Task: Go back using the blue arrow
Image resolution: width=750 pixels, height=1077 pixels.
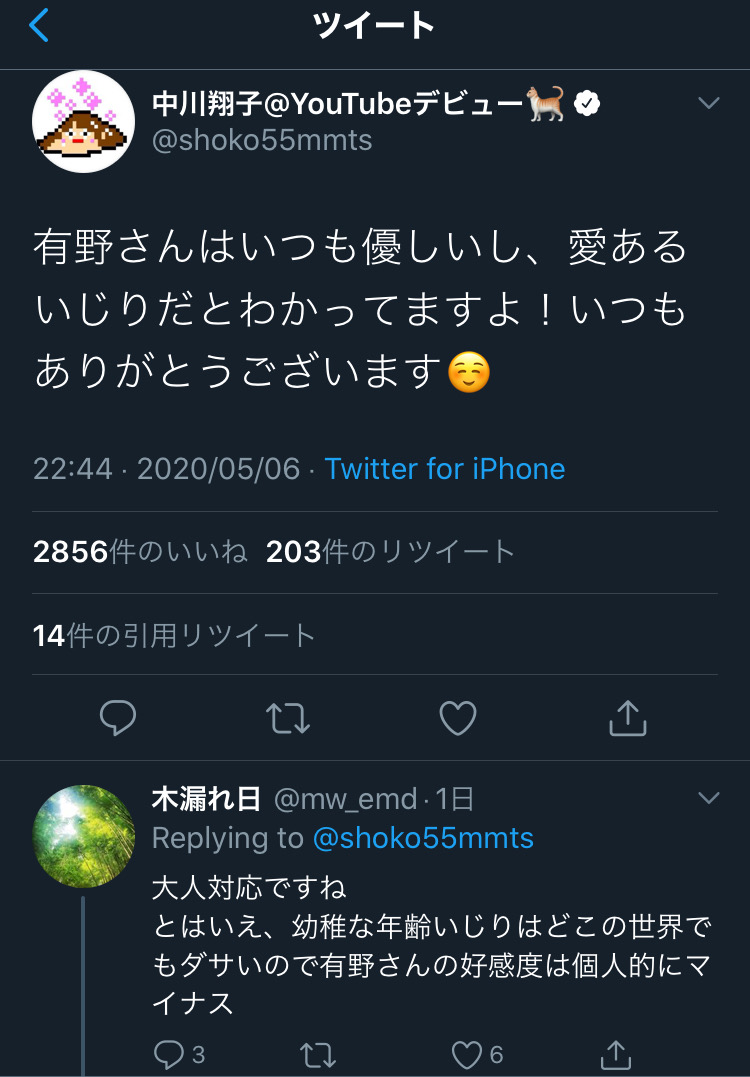Action: click(39, 25)
